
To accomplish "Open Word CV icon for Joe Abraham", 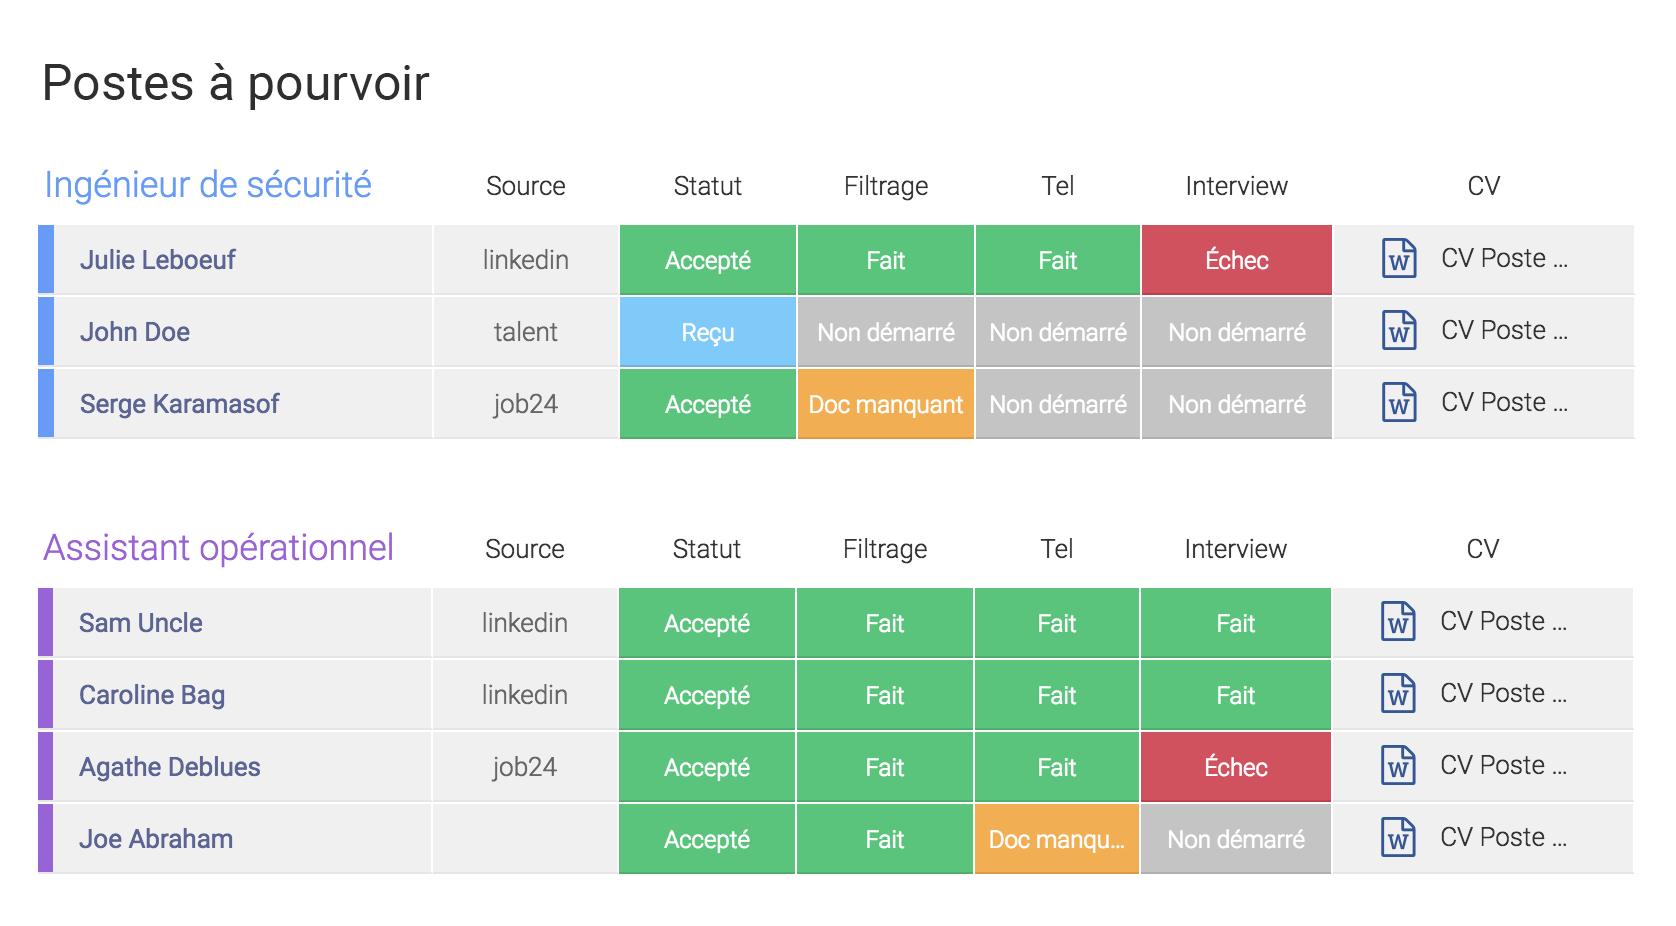I will coord(1398,838).
